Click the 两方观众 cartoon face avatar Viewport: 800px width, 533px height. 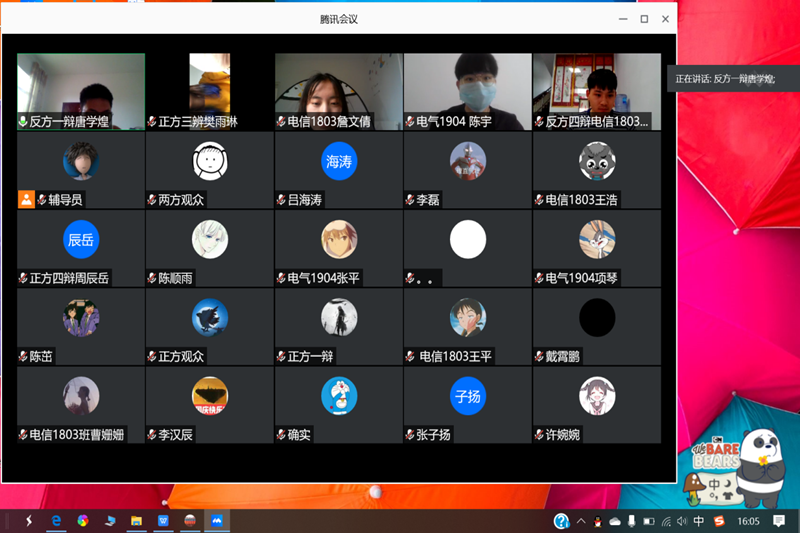[x=210, y=161]
